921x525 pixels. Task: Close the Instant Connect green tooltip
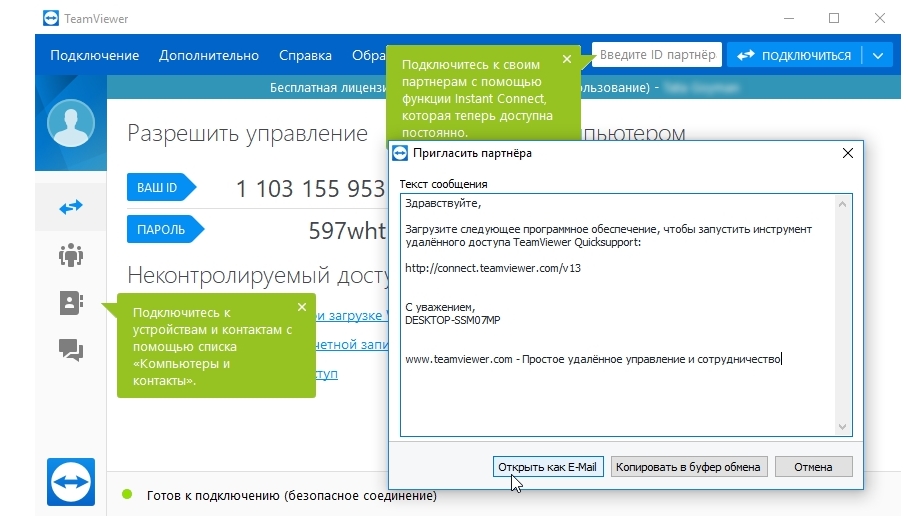point(567,59)
